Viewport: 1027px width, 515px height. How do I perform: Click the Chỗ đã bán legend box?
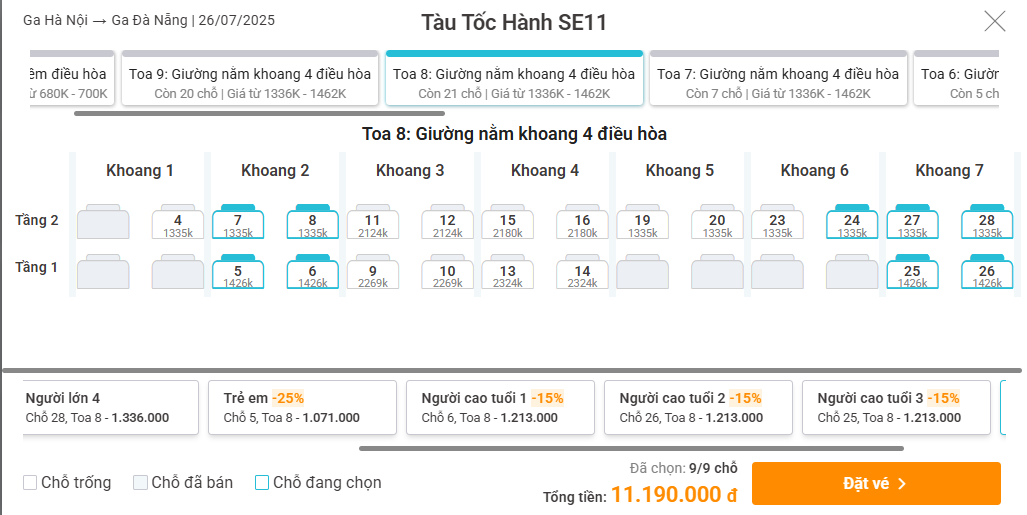click(140, 483)
